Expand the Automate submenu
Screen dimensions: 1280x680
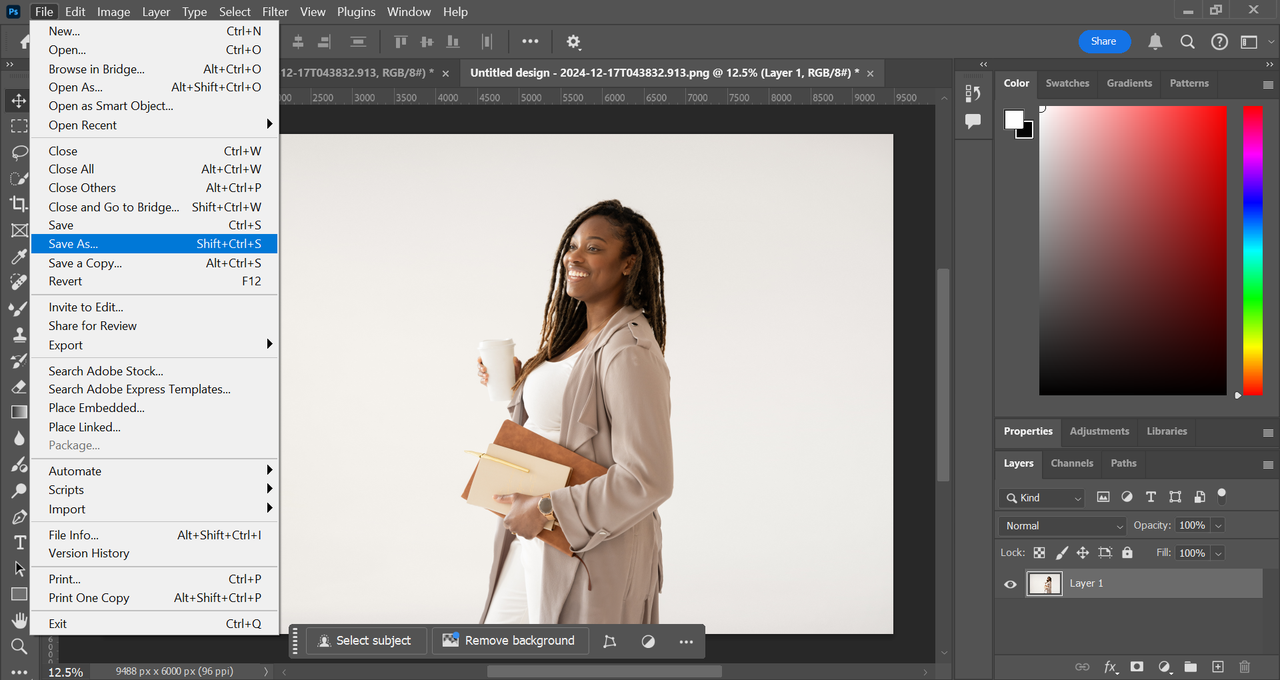click(154, 471)
